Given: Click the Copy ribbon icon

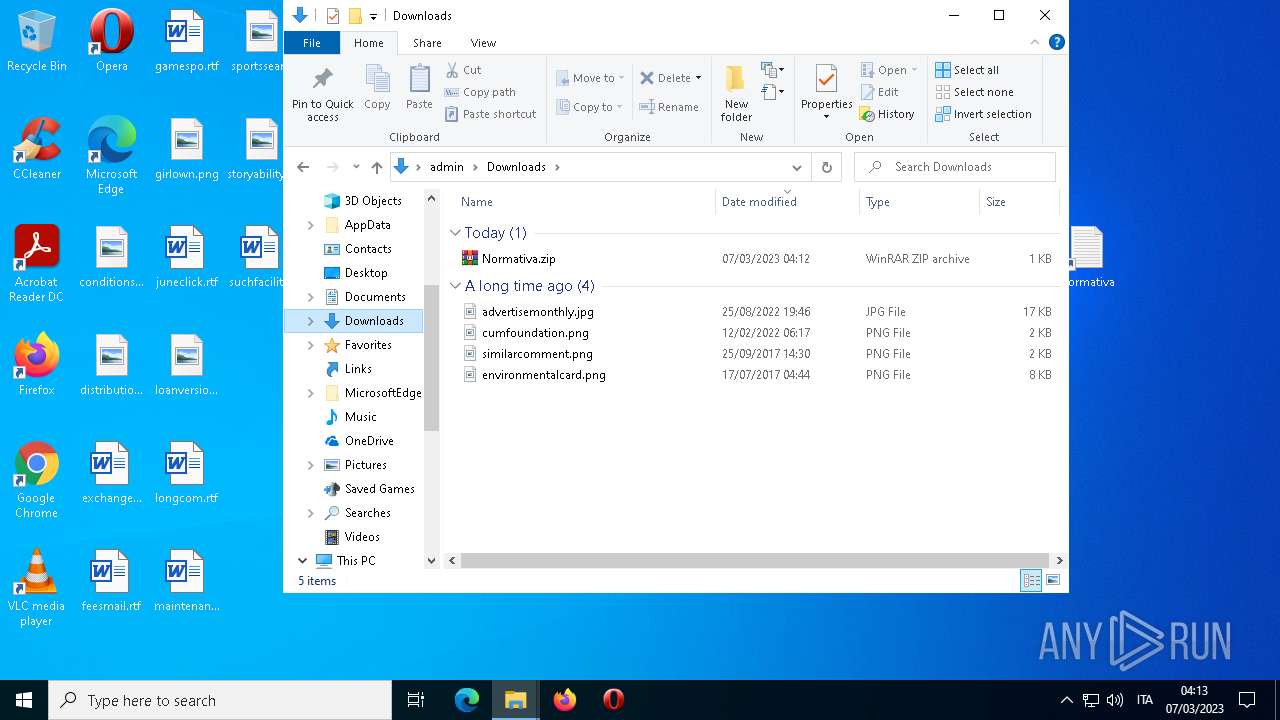Looking at the screenshot, I should [377, 88].
